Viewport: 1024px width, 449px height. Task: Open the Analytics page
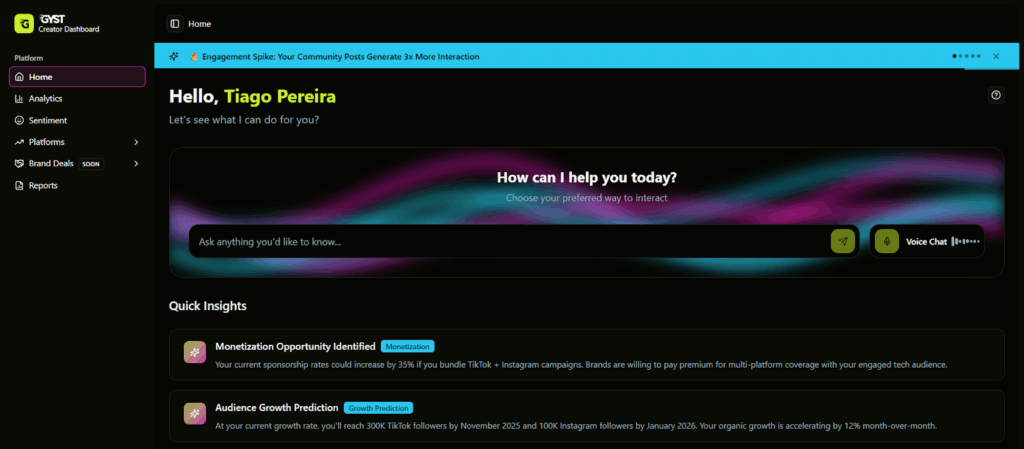pos(45,99)
